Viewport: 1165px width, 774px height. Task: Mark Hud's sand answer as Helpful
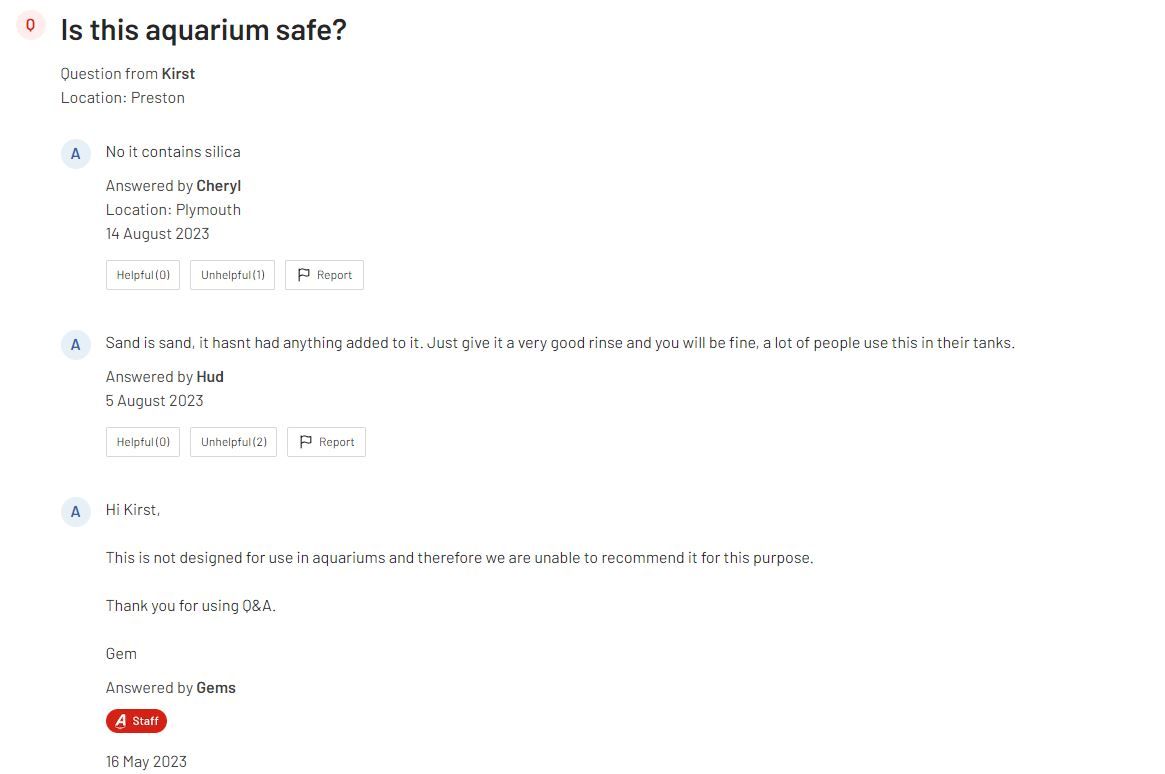click(x=143, y=442)
